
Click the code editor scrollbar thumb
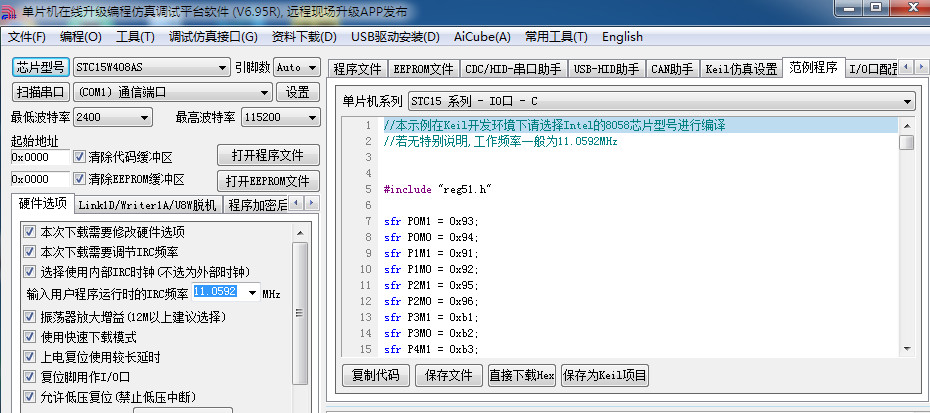pyautogui.click(x=906, y=142)
